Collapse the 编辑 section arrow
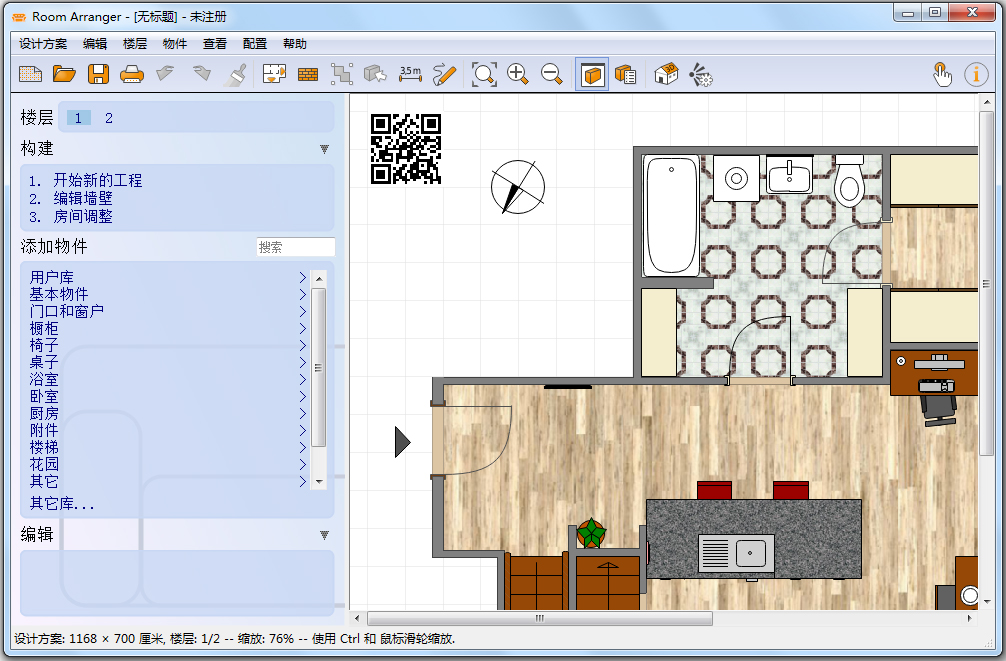This screenshot has height=661, width=1006. [x=325, y=535]
